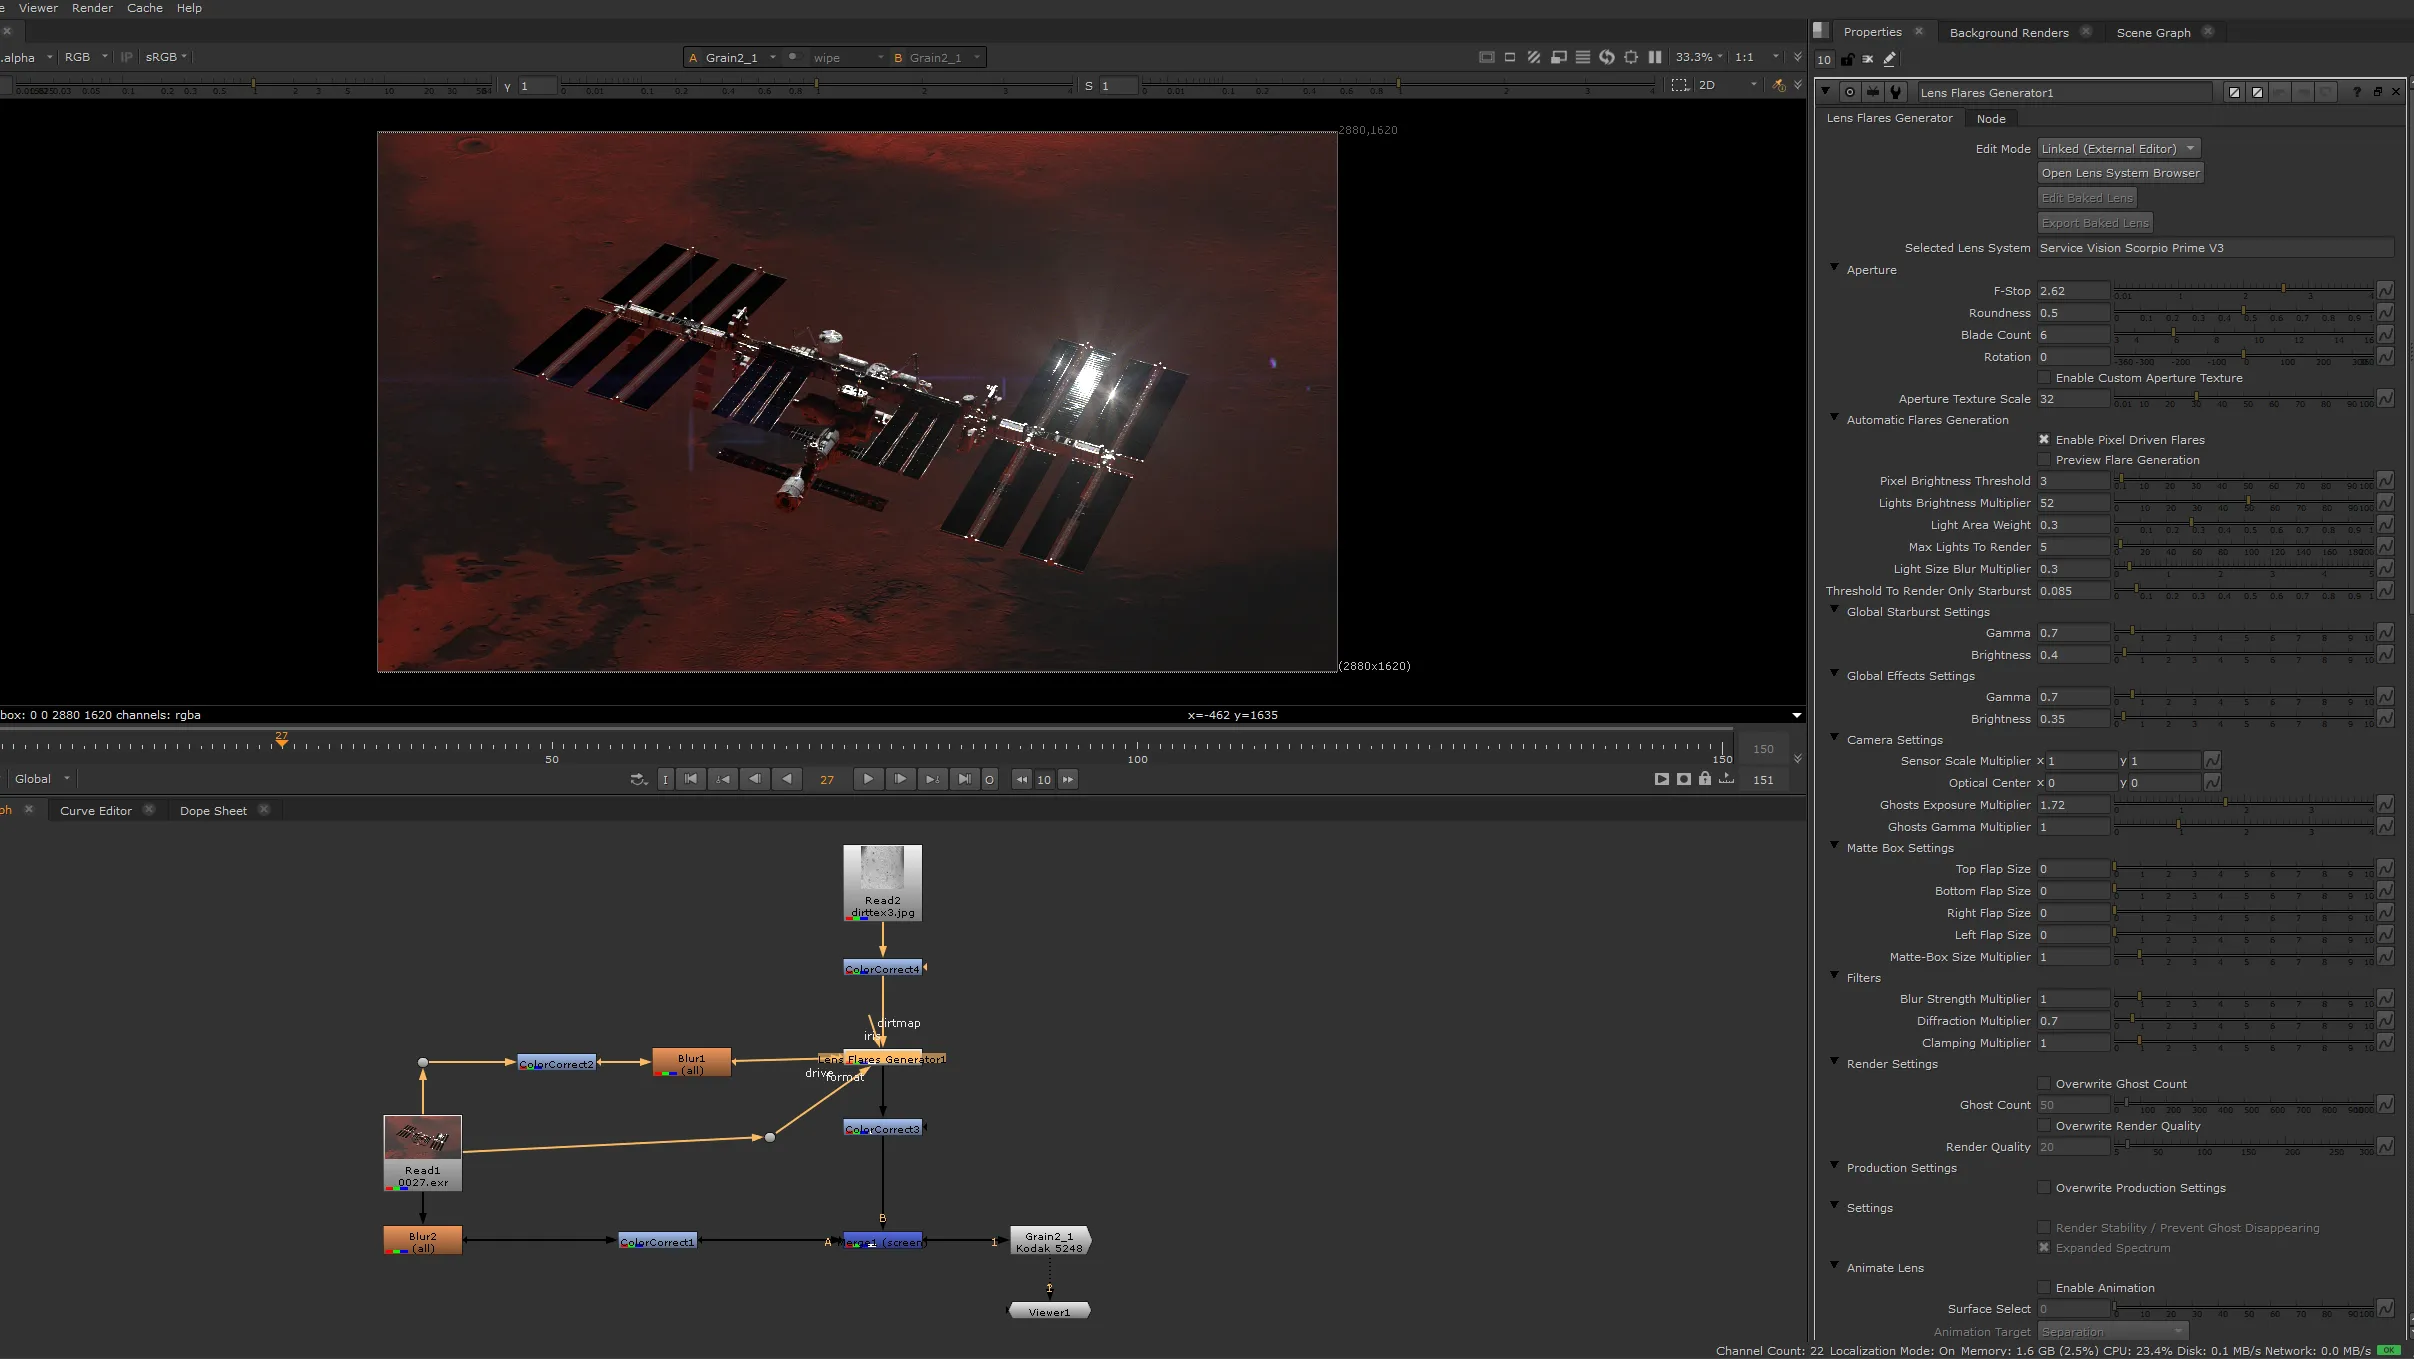This screenshot has width=2414, height=1359.
Task: Collapse the Camera Settings section
Action: (1835, 738)
